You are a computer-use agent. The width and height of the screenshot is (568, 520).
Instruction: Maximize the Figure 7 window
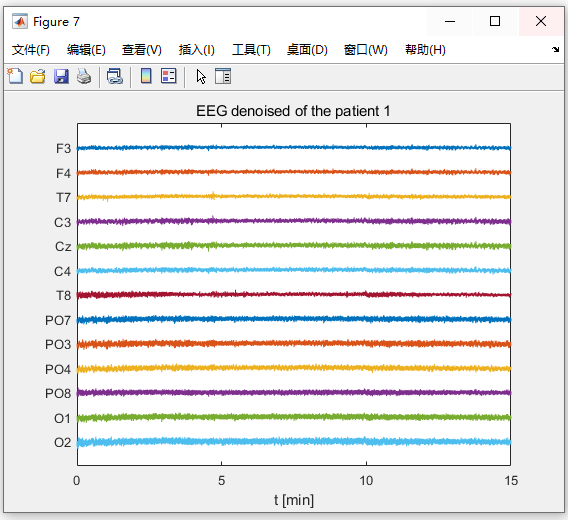click(495, 21)
